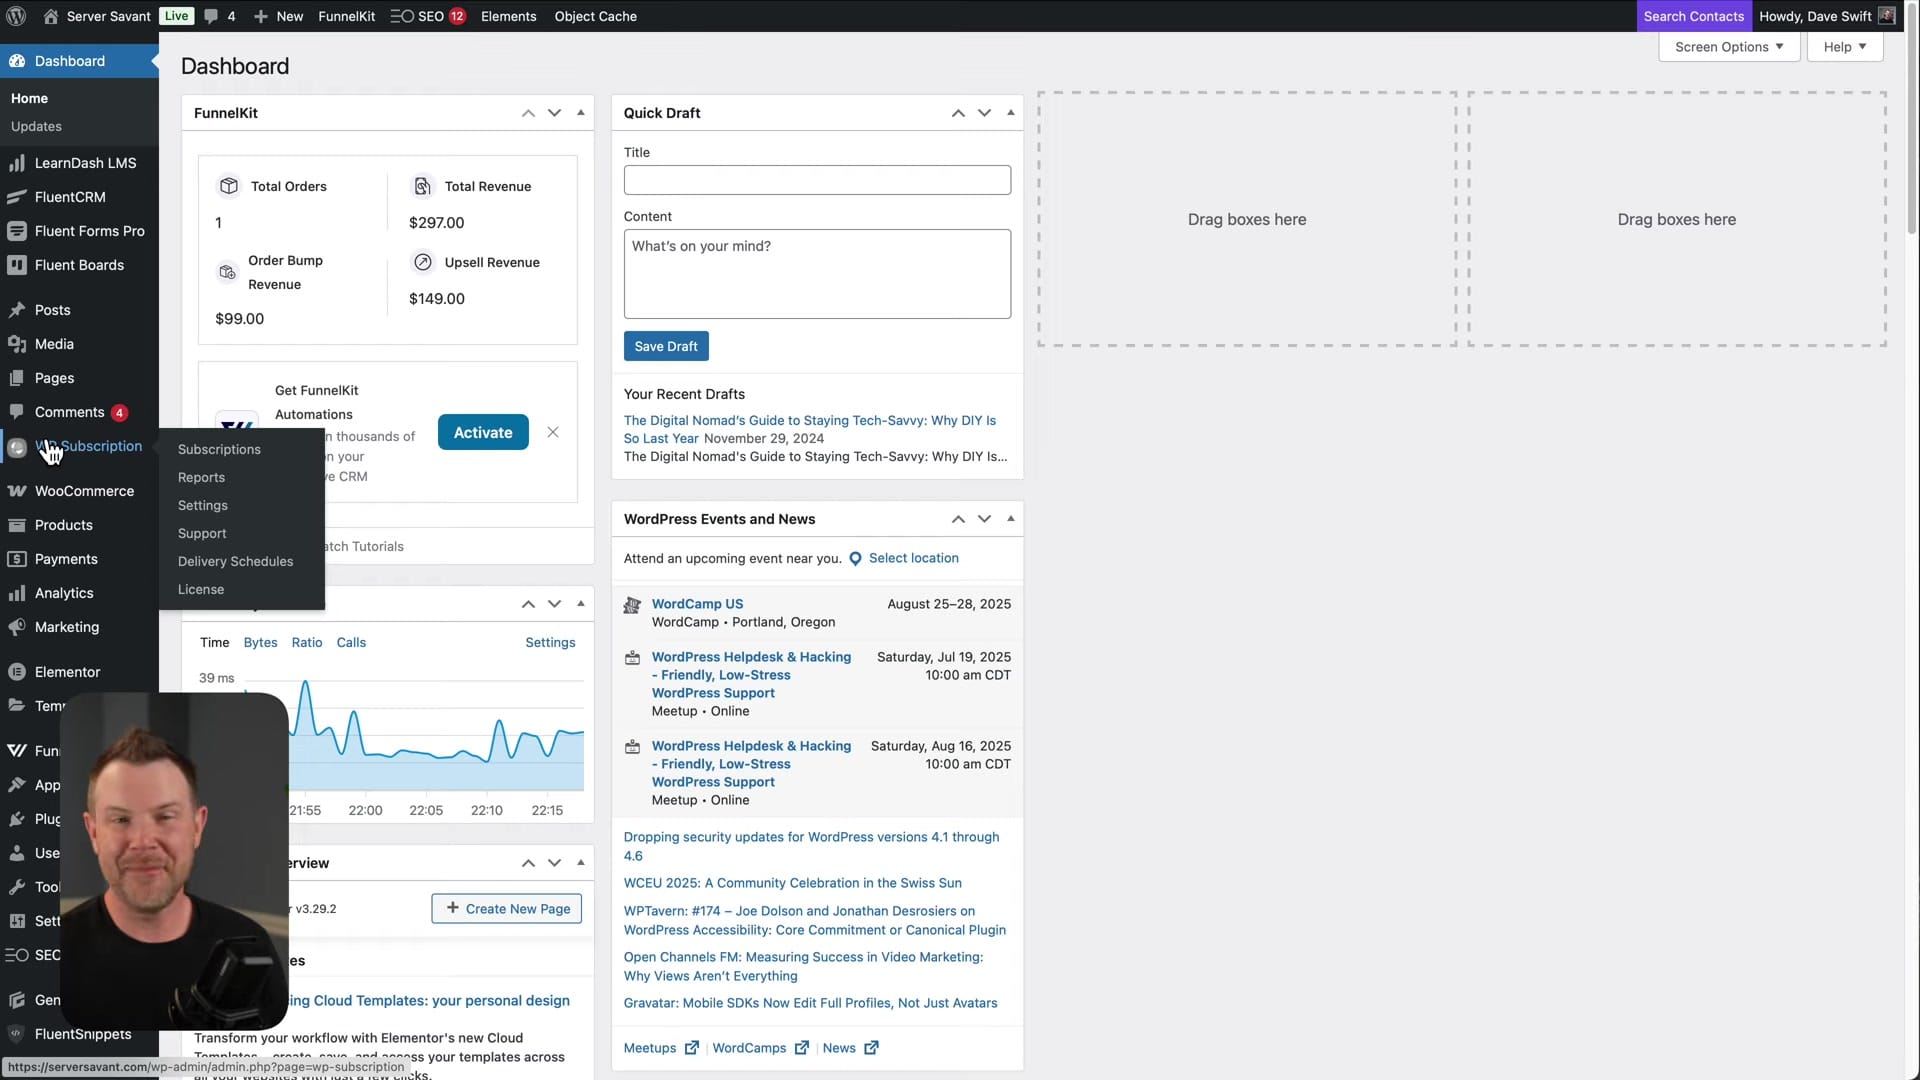
Task: Dismiss the FluentKit Automations promo
Action: click(553, 432)
